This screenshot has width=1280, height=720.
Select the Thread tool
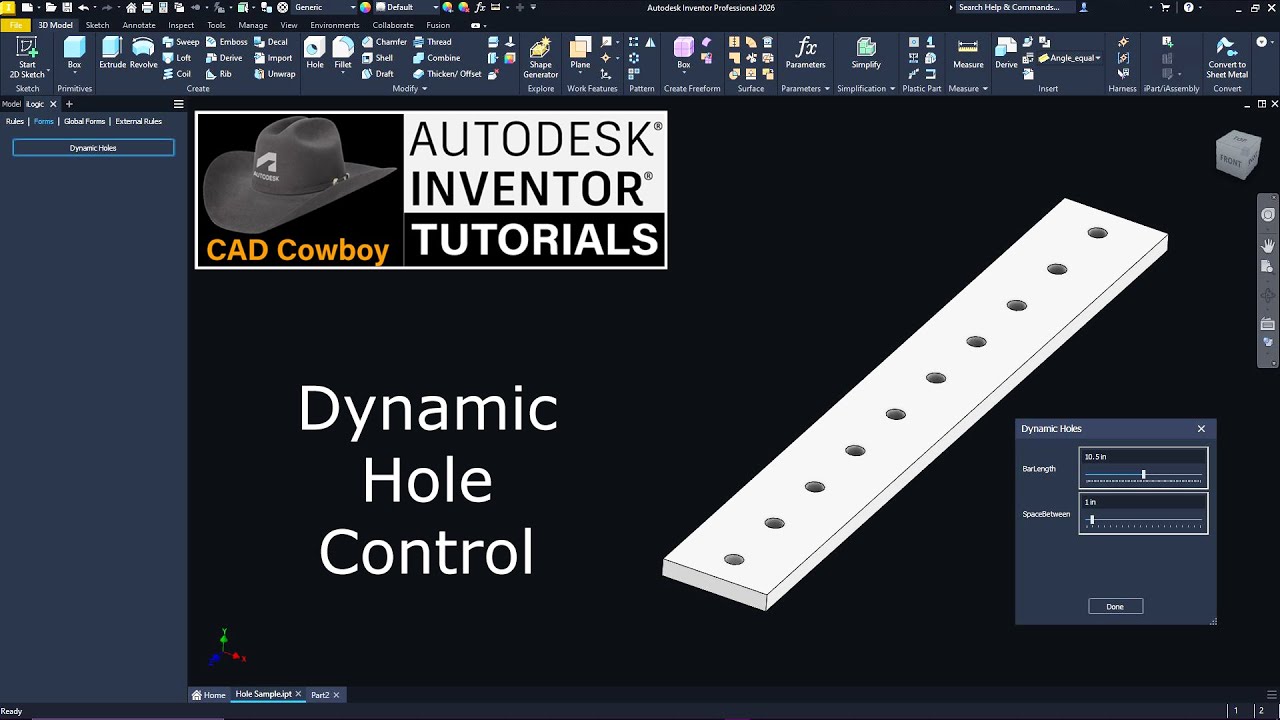pos(431,42)
